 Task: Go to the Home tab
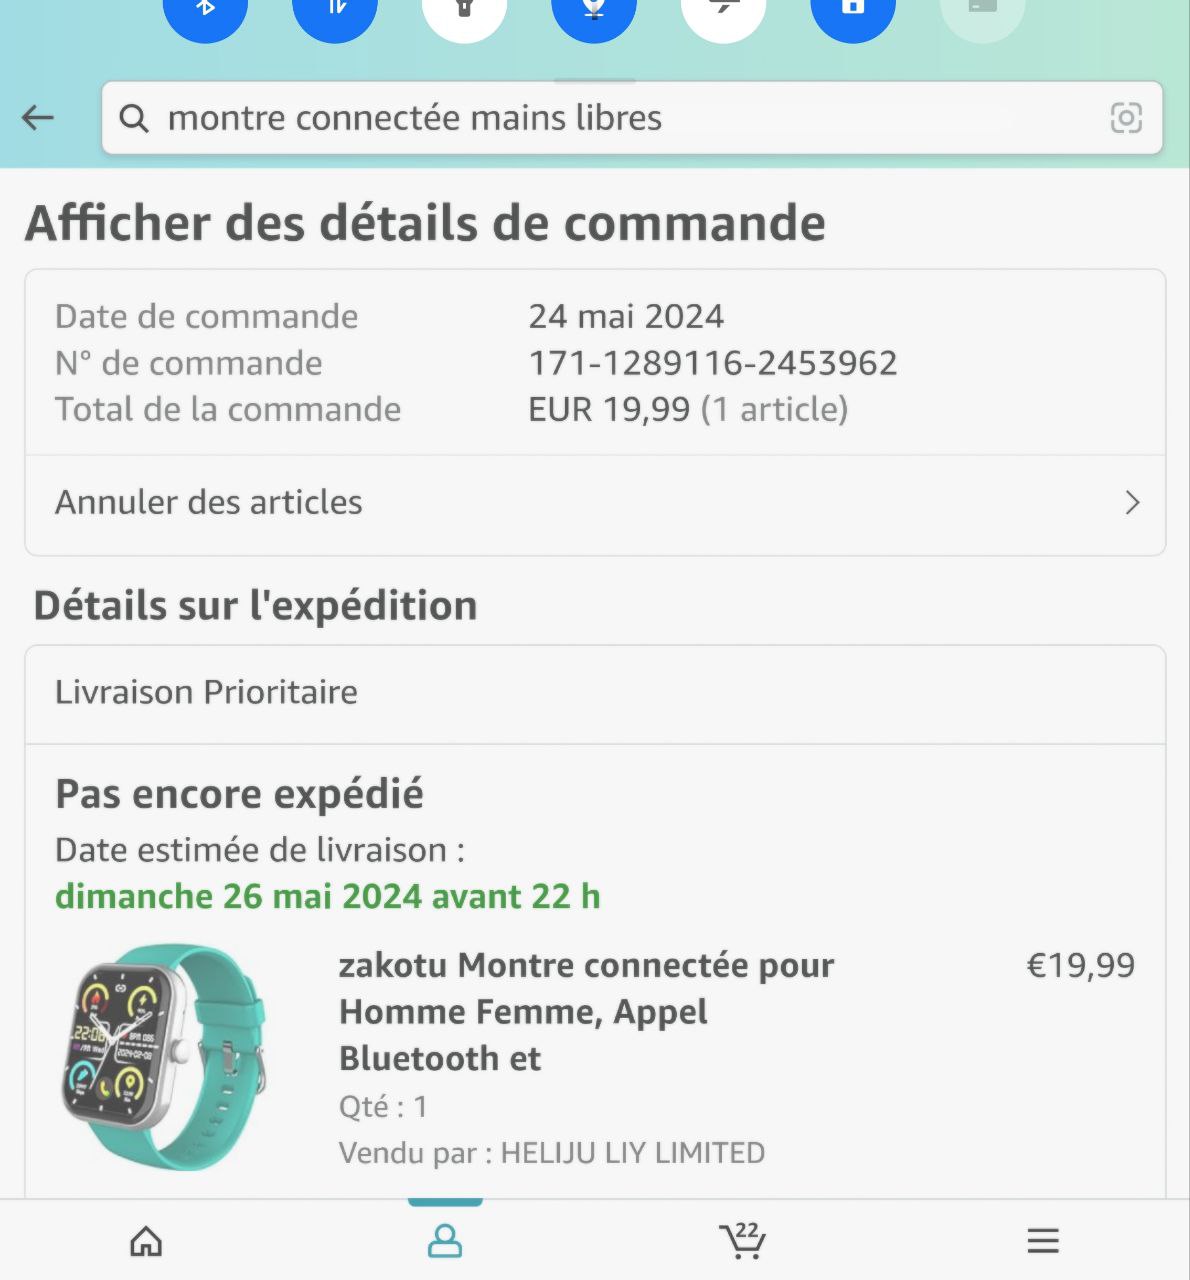(x=146, y=1242)
